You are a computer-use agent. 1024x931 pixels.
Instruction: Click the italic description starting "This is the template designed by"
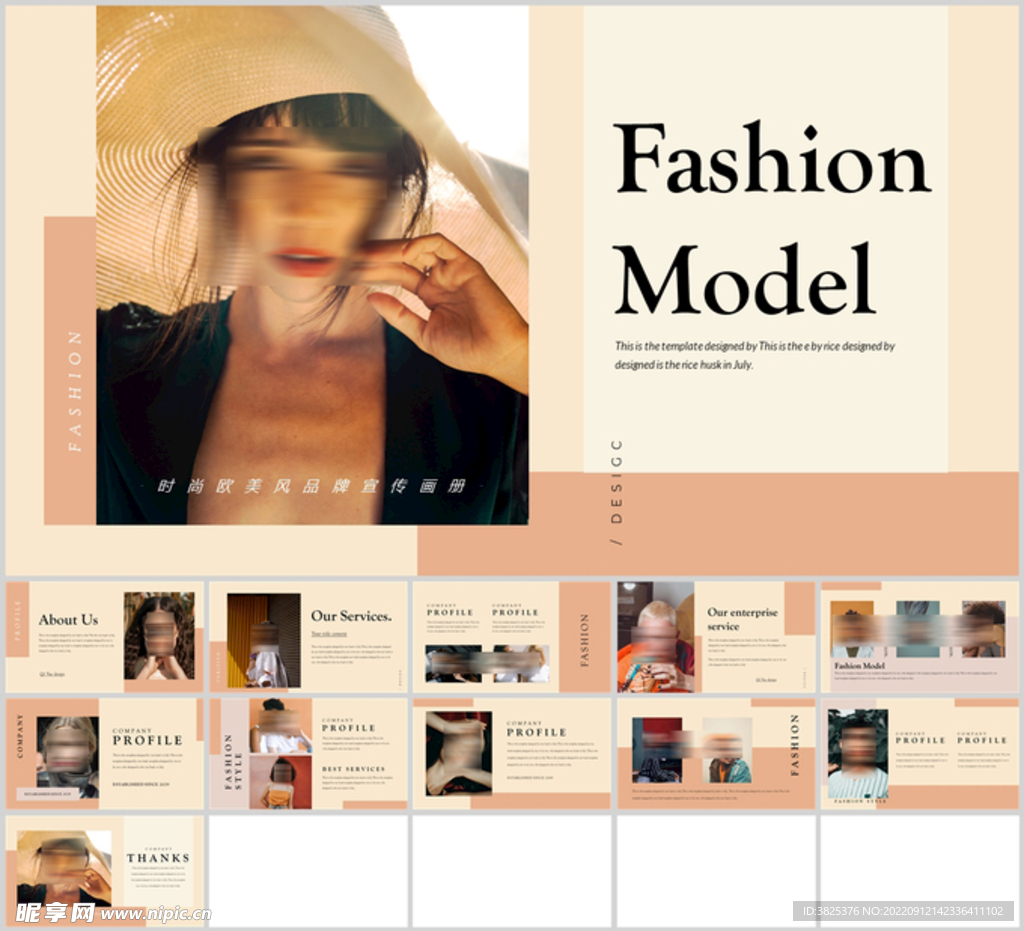point(754,355)
